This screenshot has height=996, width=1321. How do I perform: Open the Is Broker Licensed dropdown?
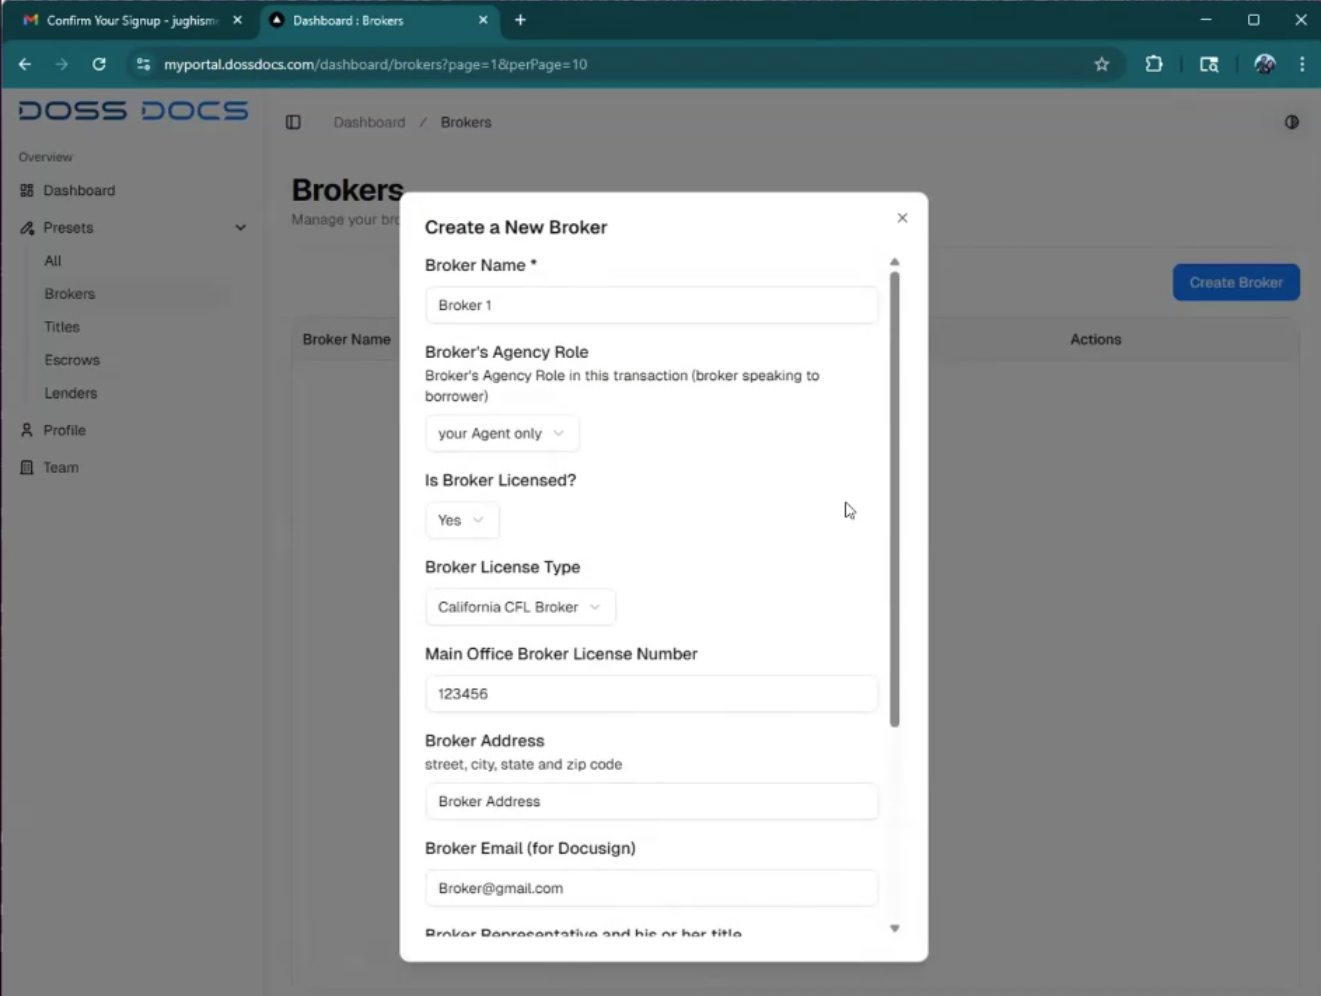click(x=461, y=520)
